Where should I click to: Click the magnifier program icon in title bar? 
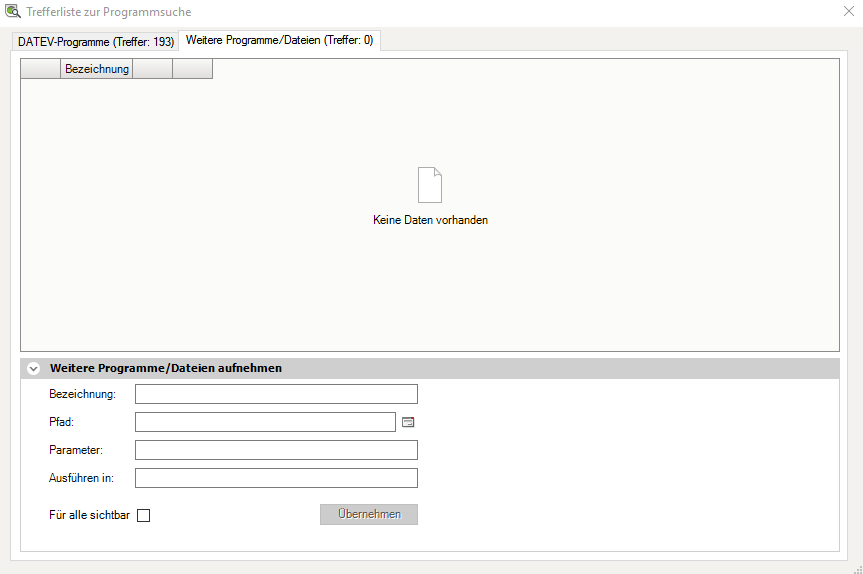pyautogui.click(x=13, y=12)
